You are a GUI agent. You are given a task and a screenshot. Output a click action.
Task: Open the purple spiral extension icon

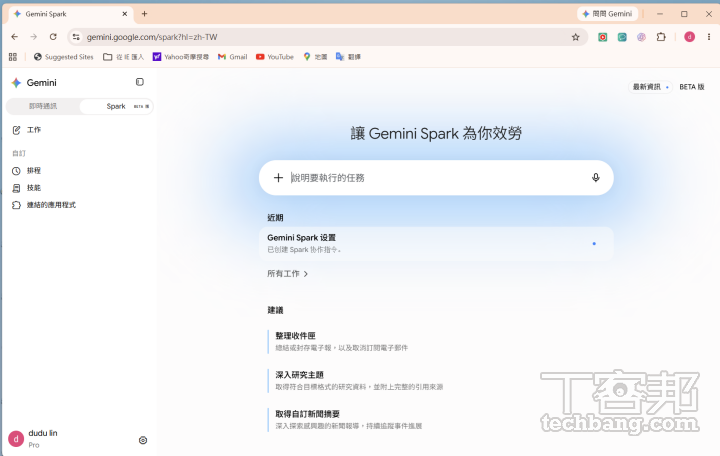pyautogui.click(x=641, y=37)
